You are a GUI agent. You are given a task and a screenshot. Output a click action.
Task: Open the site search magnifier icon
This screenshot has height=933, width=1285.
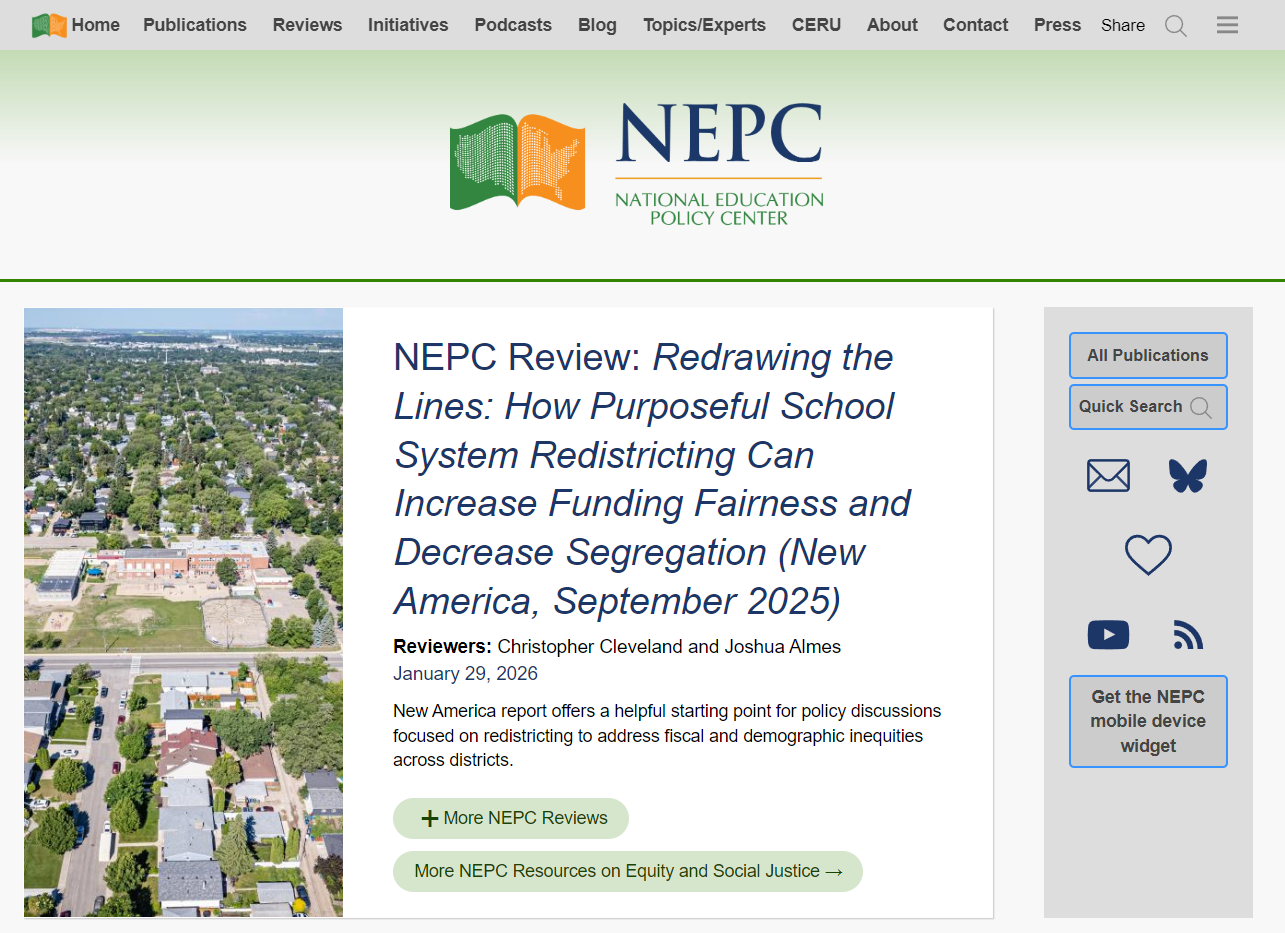1176,26
